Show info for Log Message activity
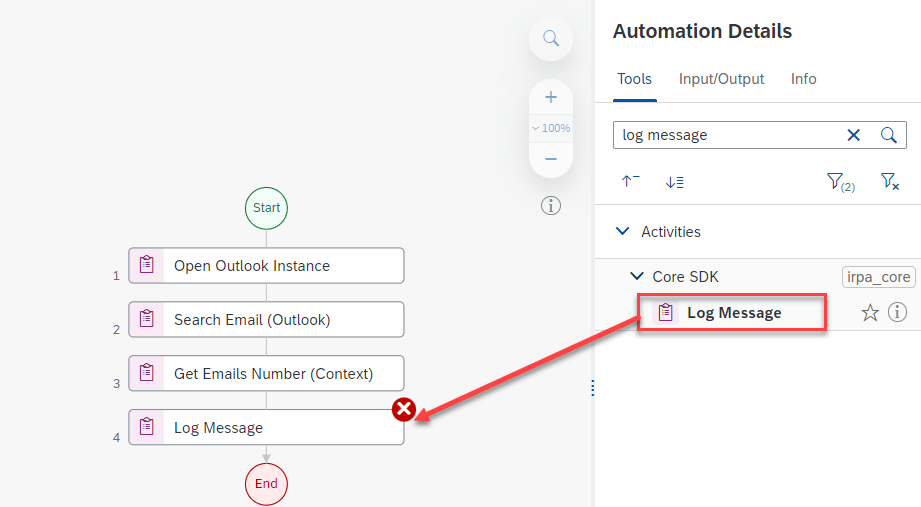 [x=897, y=313]
